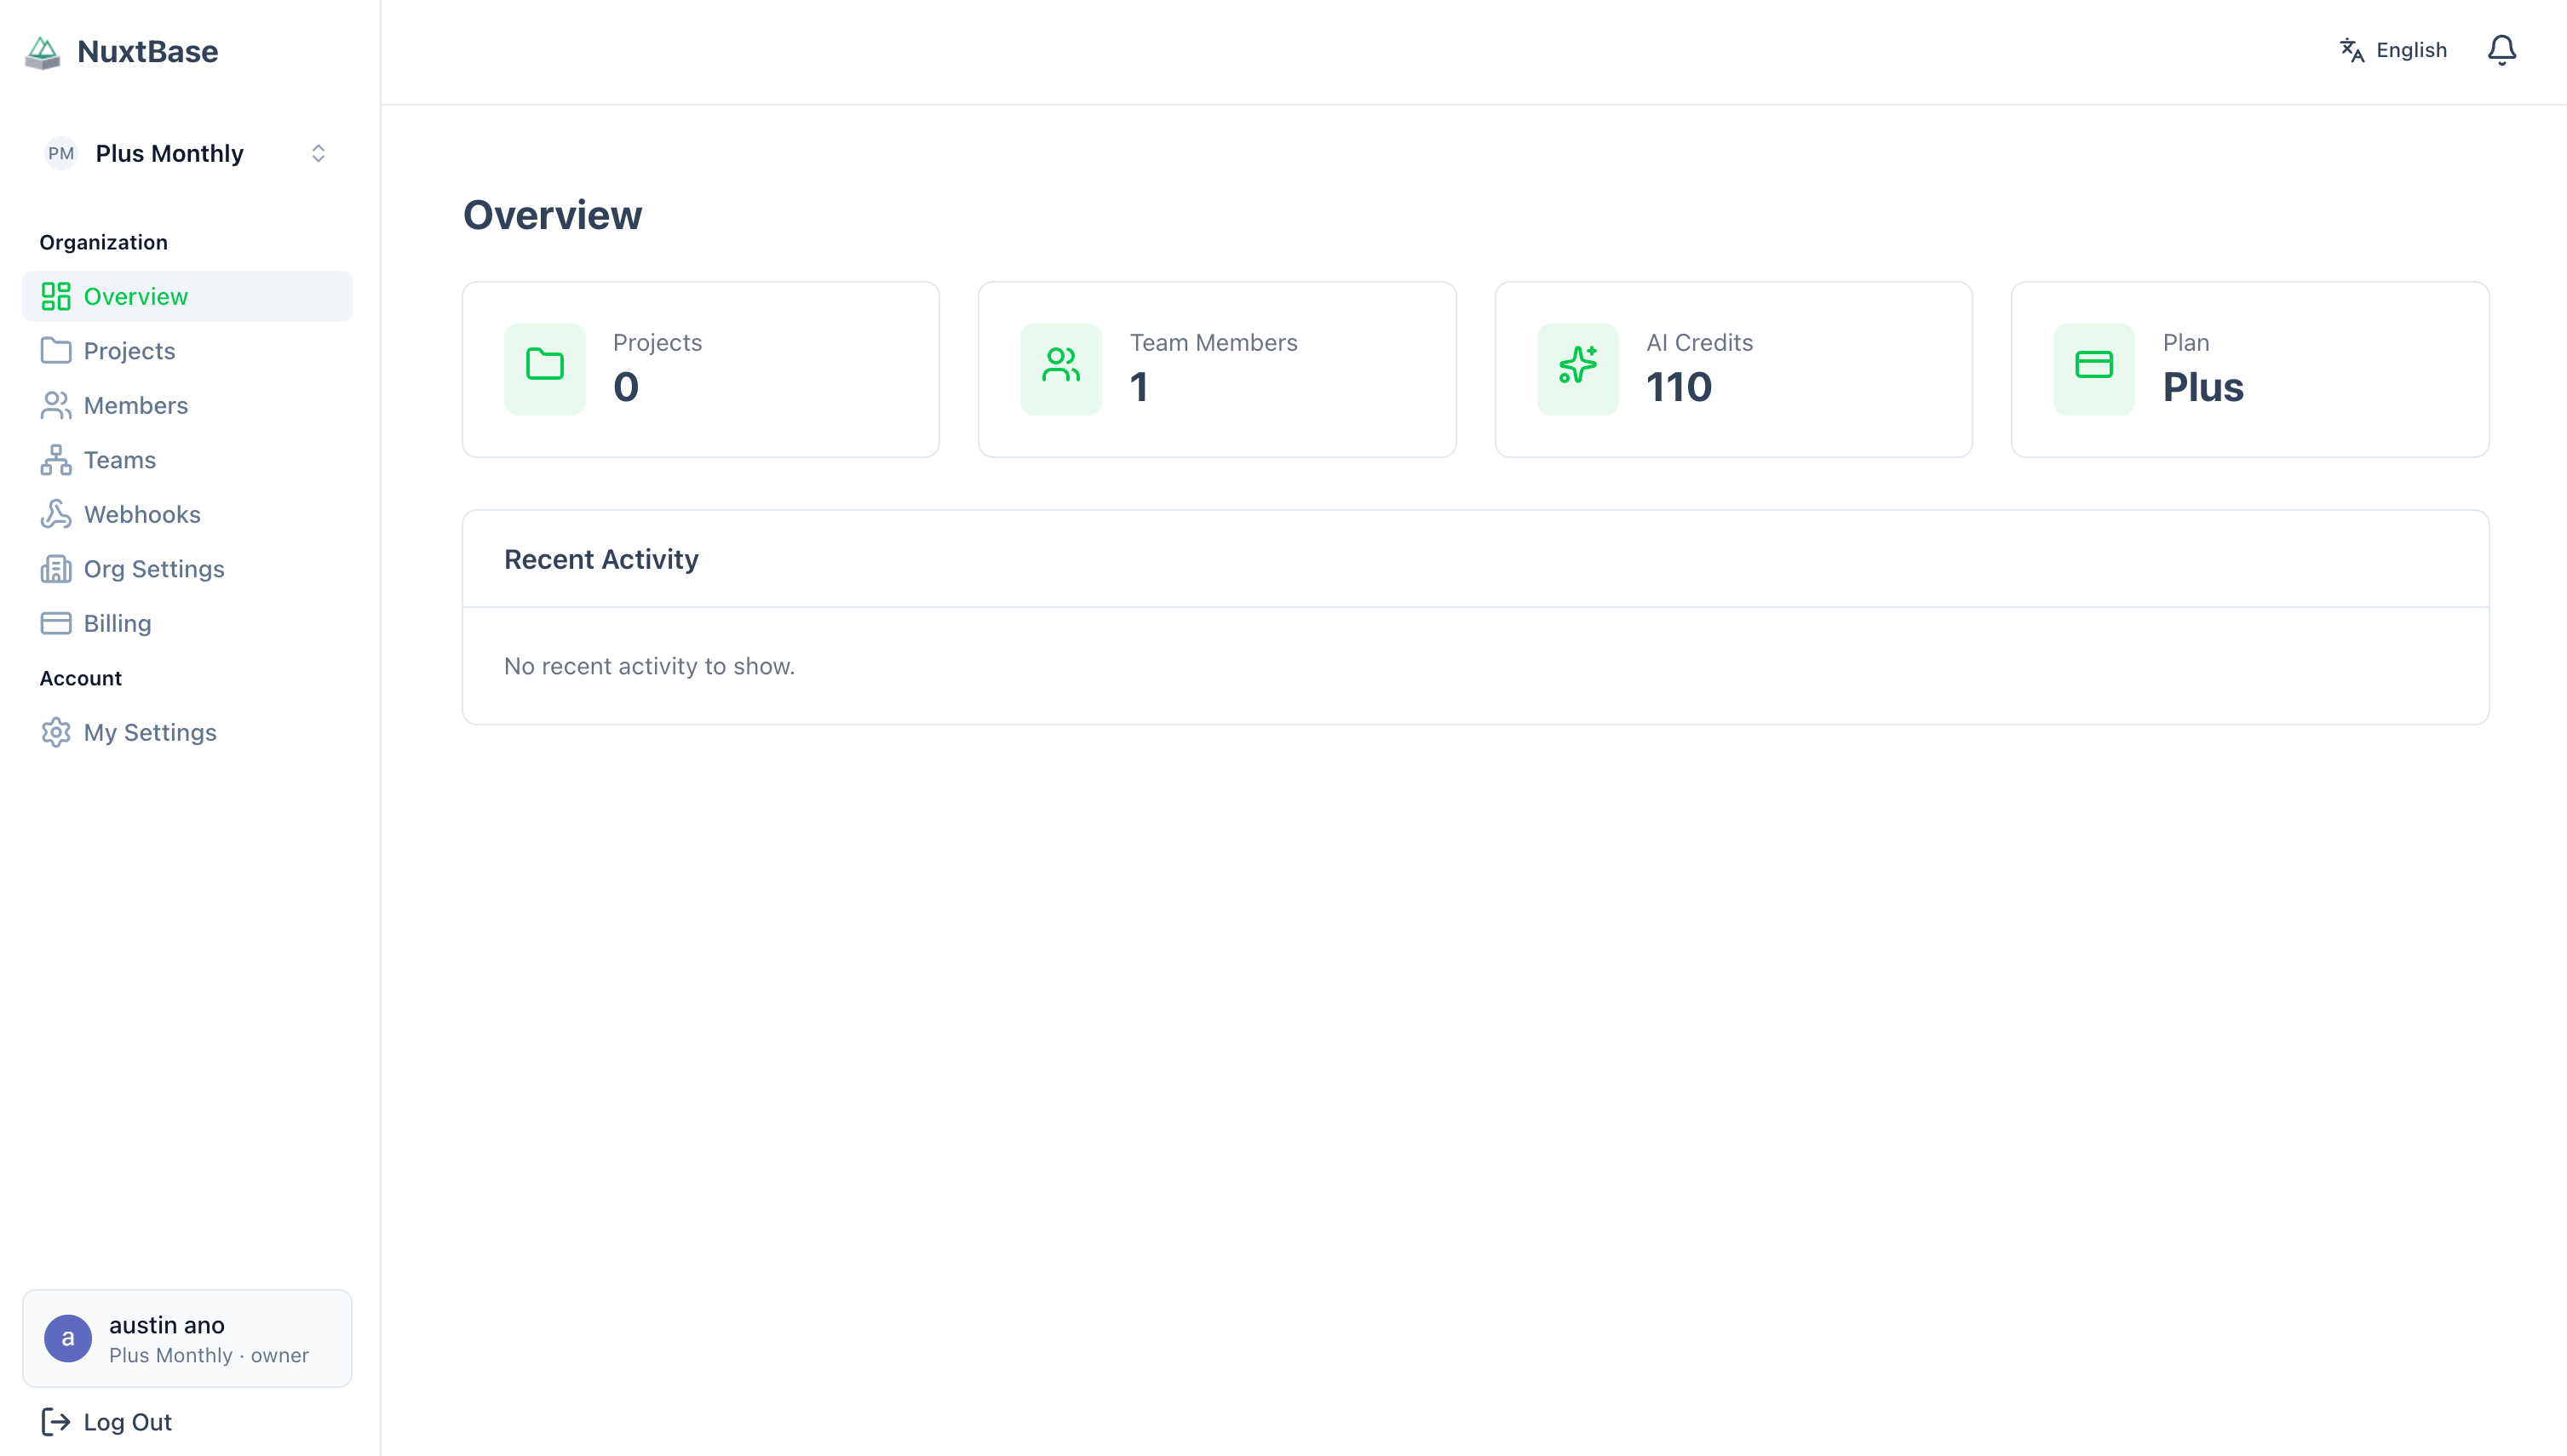Click the Log Out button

coord(105,1421)
